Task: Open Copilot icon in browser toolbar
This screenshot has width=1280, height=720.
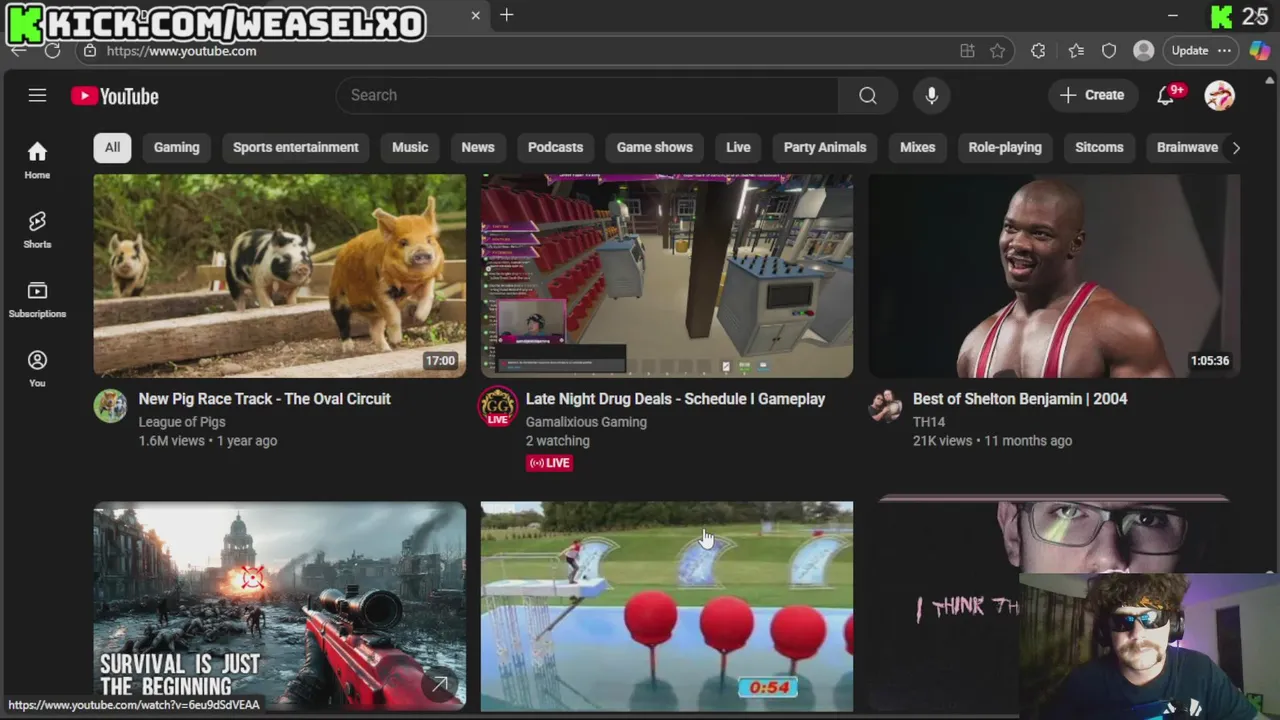Action: tap(1259, 51)
